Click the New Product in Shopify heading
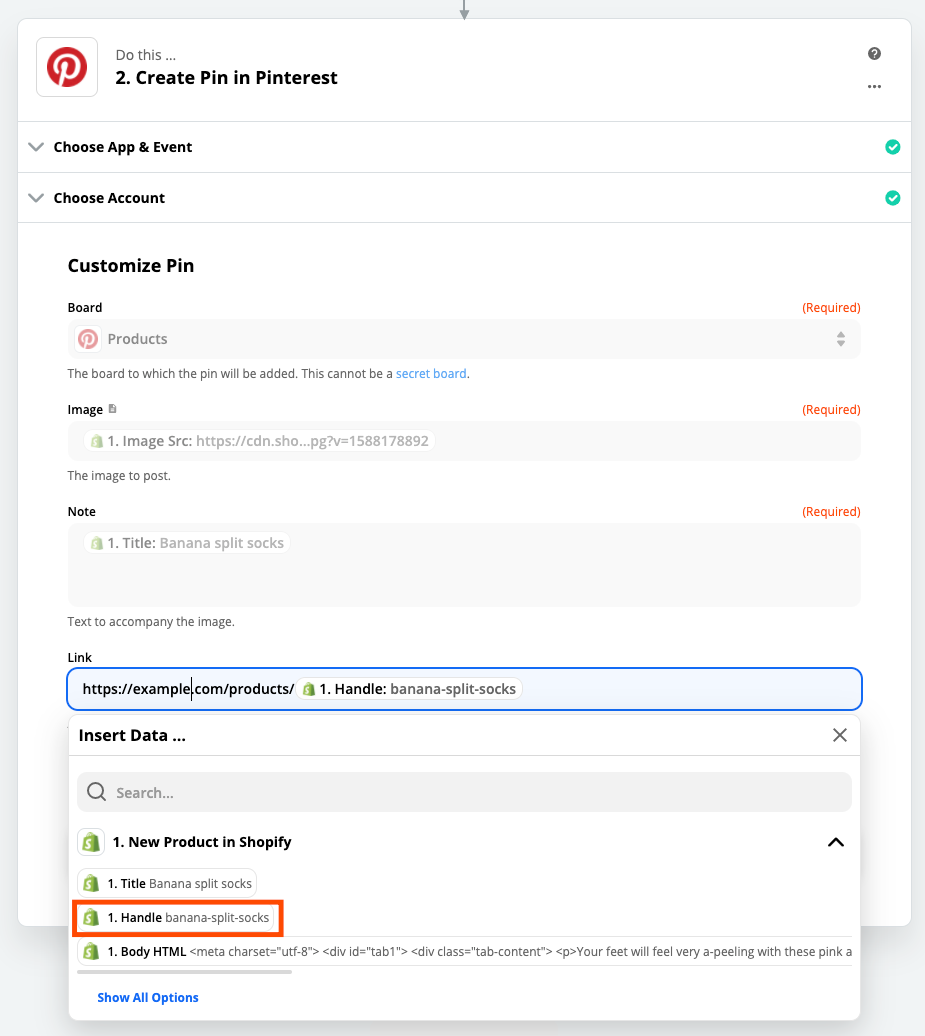Screen dimensions: 925x1036 [x=202, y=842]
